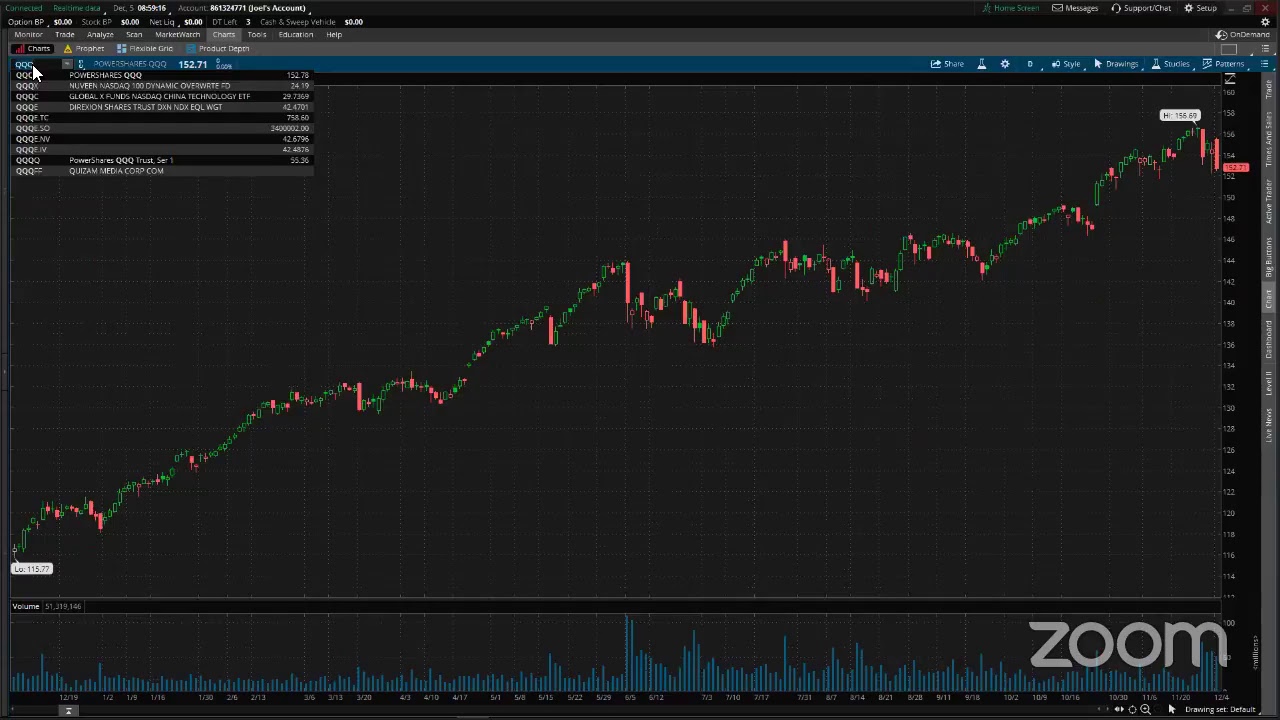Click the left-right chart expansion arrows icon

click(x=1119, y=710)
